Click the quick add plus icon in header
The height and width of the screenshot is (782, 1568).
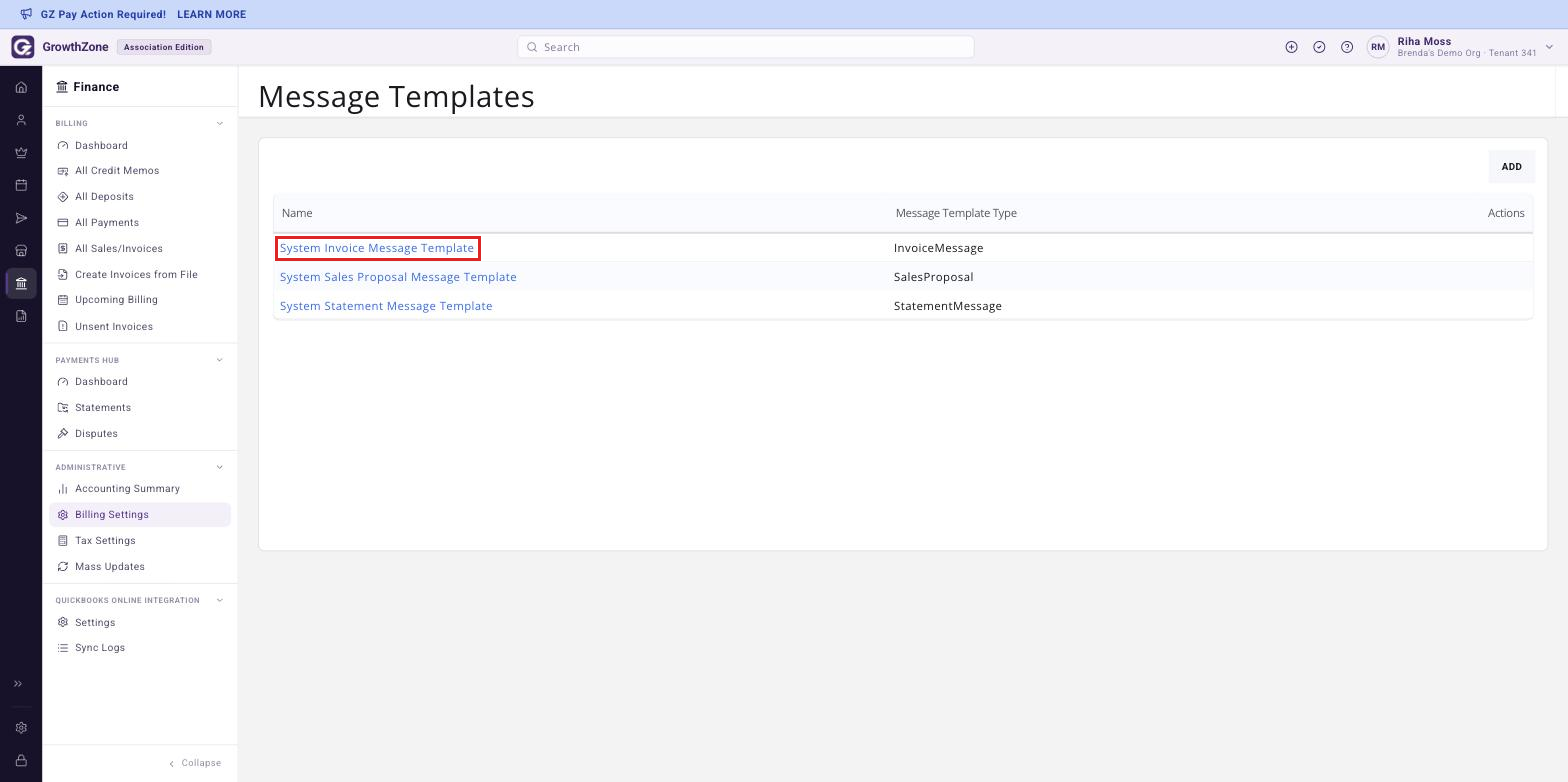(x=1291, y=47)
